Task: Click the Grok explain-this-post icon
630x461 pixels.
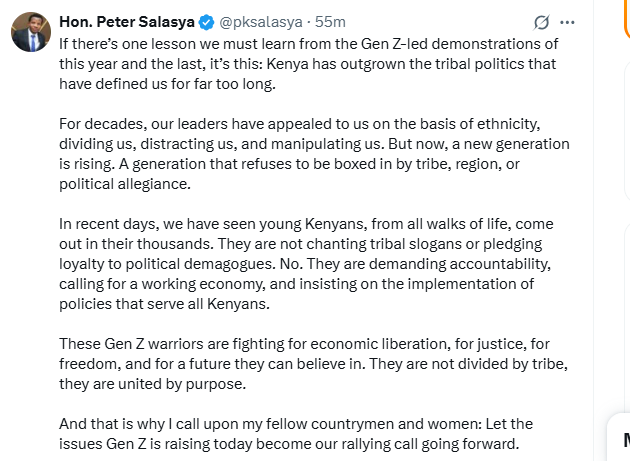Action: coord(541,22)
